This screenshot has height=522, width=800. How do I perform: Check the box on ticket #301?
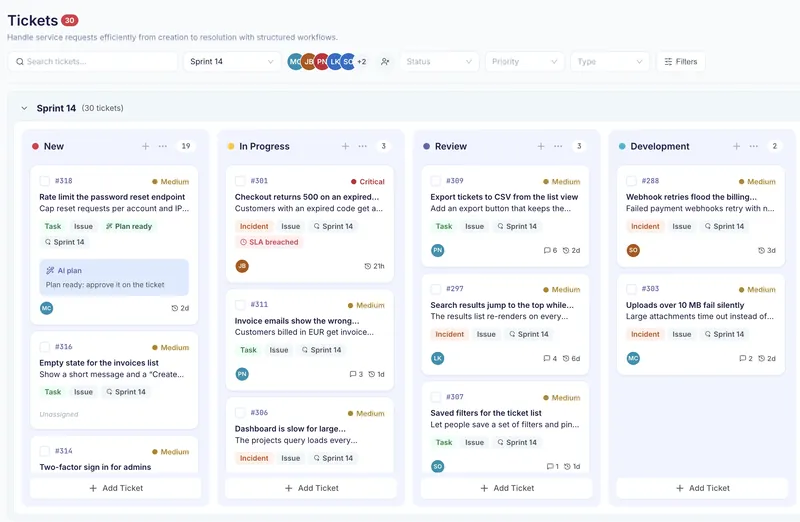click(240, 181)
